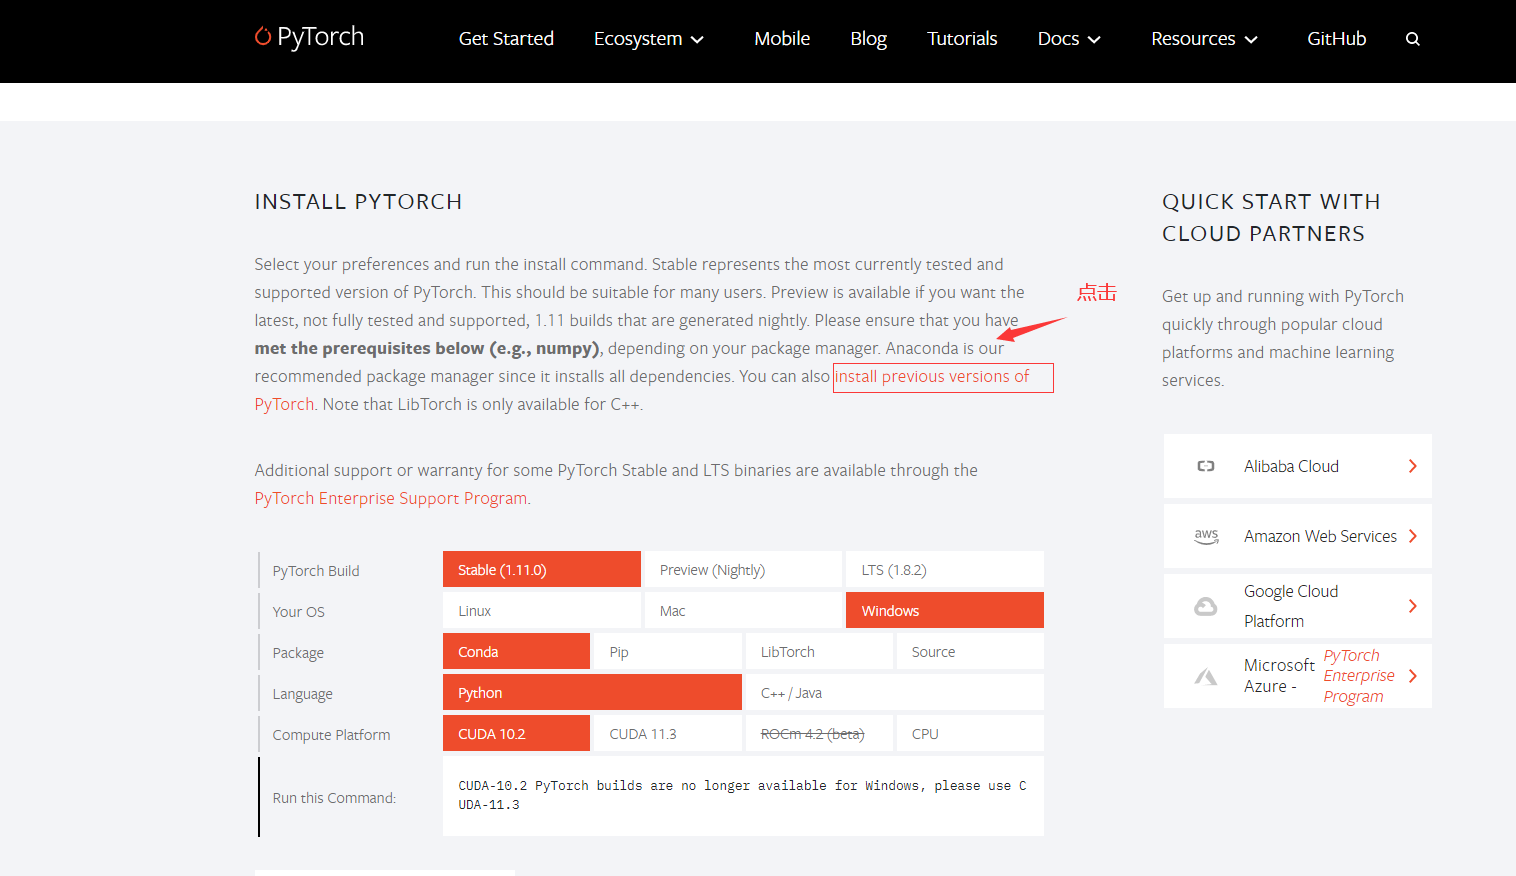This screenshot has height=876, width=1516.
Task: Select Python language option
Action: tap(592, 692)
